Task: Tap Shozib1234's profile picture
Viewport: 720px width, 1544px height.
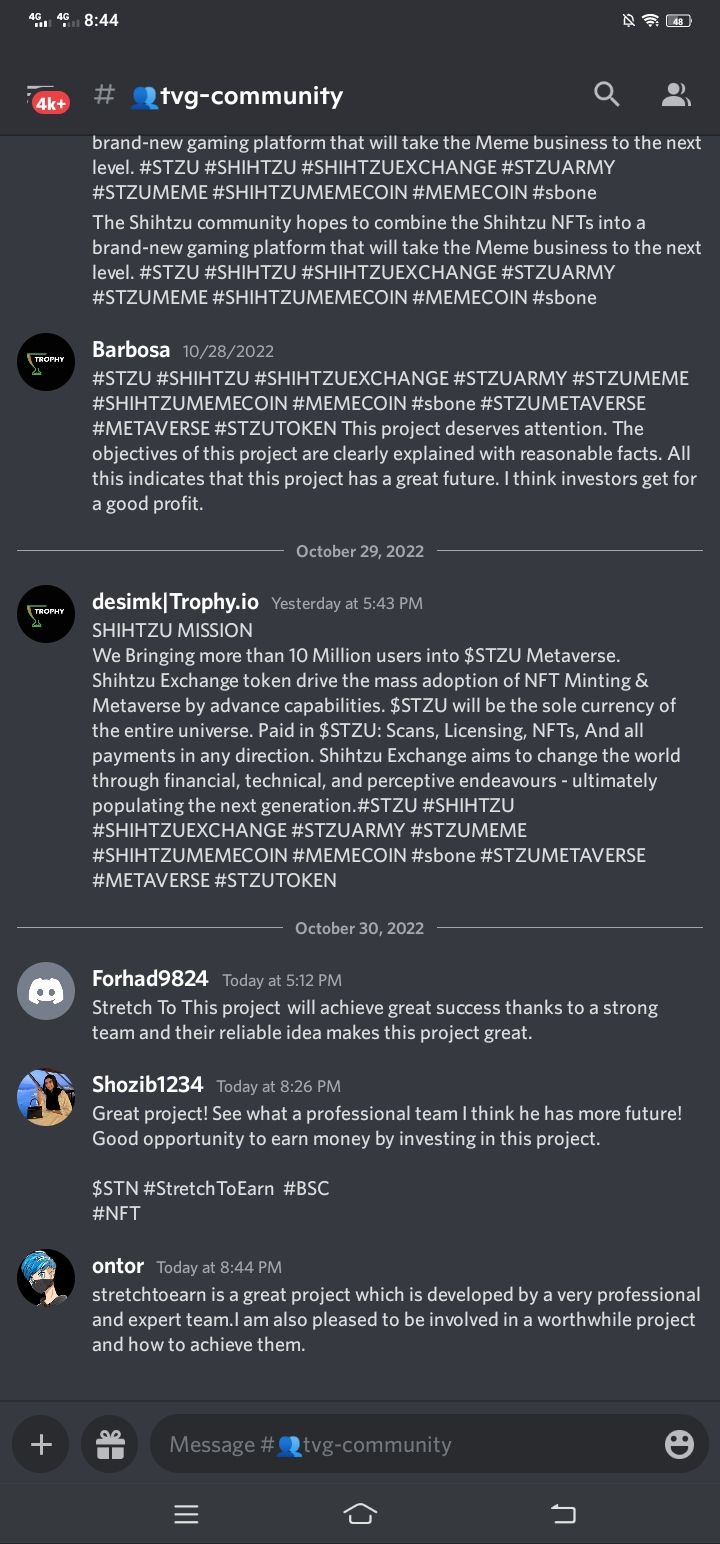Action: pos(46,1097)
